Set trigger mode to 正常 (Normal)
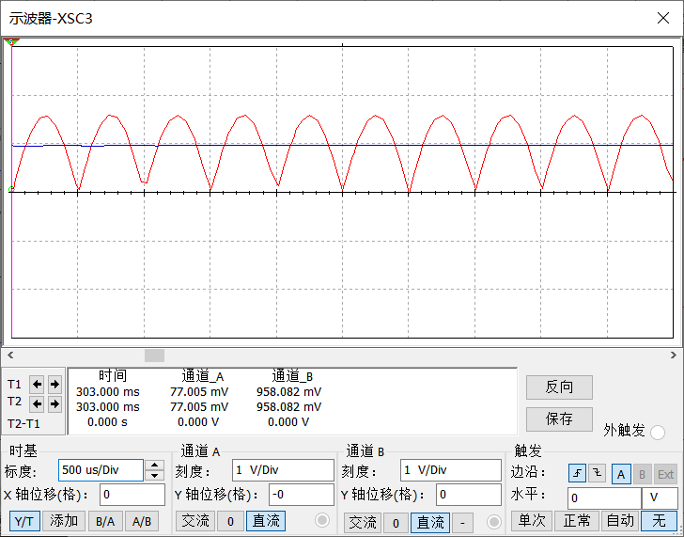The width and height of the screenshot is (684, 538). (577, 521)
